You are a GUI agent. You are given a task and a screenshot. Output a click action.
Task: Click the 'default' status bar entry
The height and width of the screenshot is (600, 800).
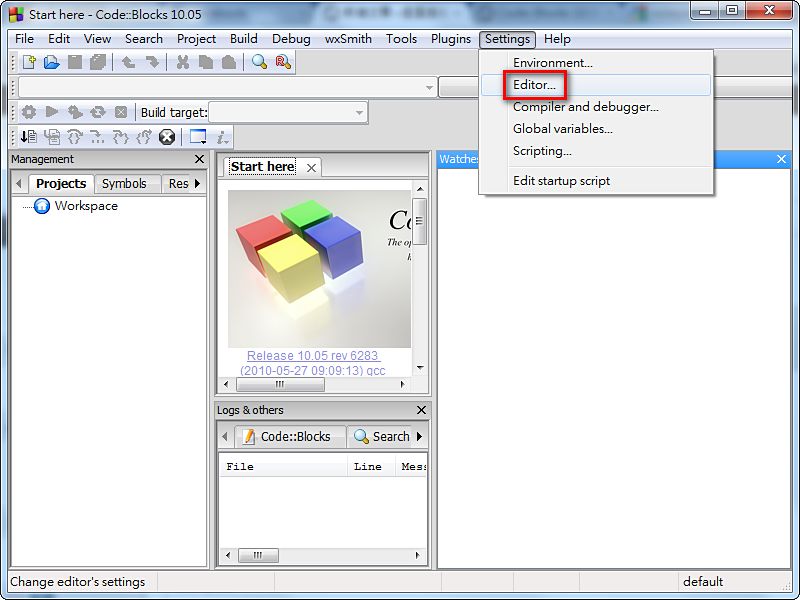point(703,582)
